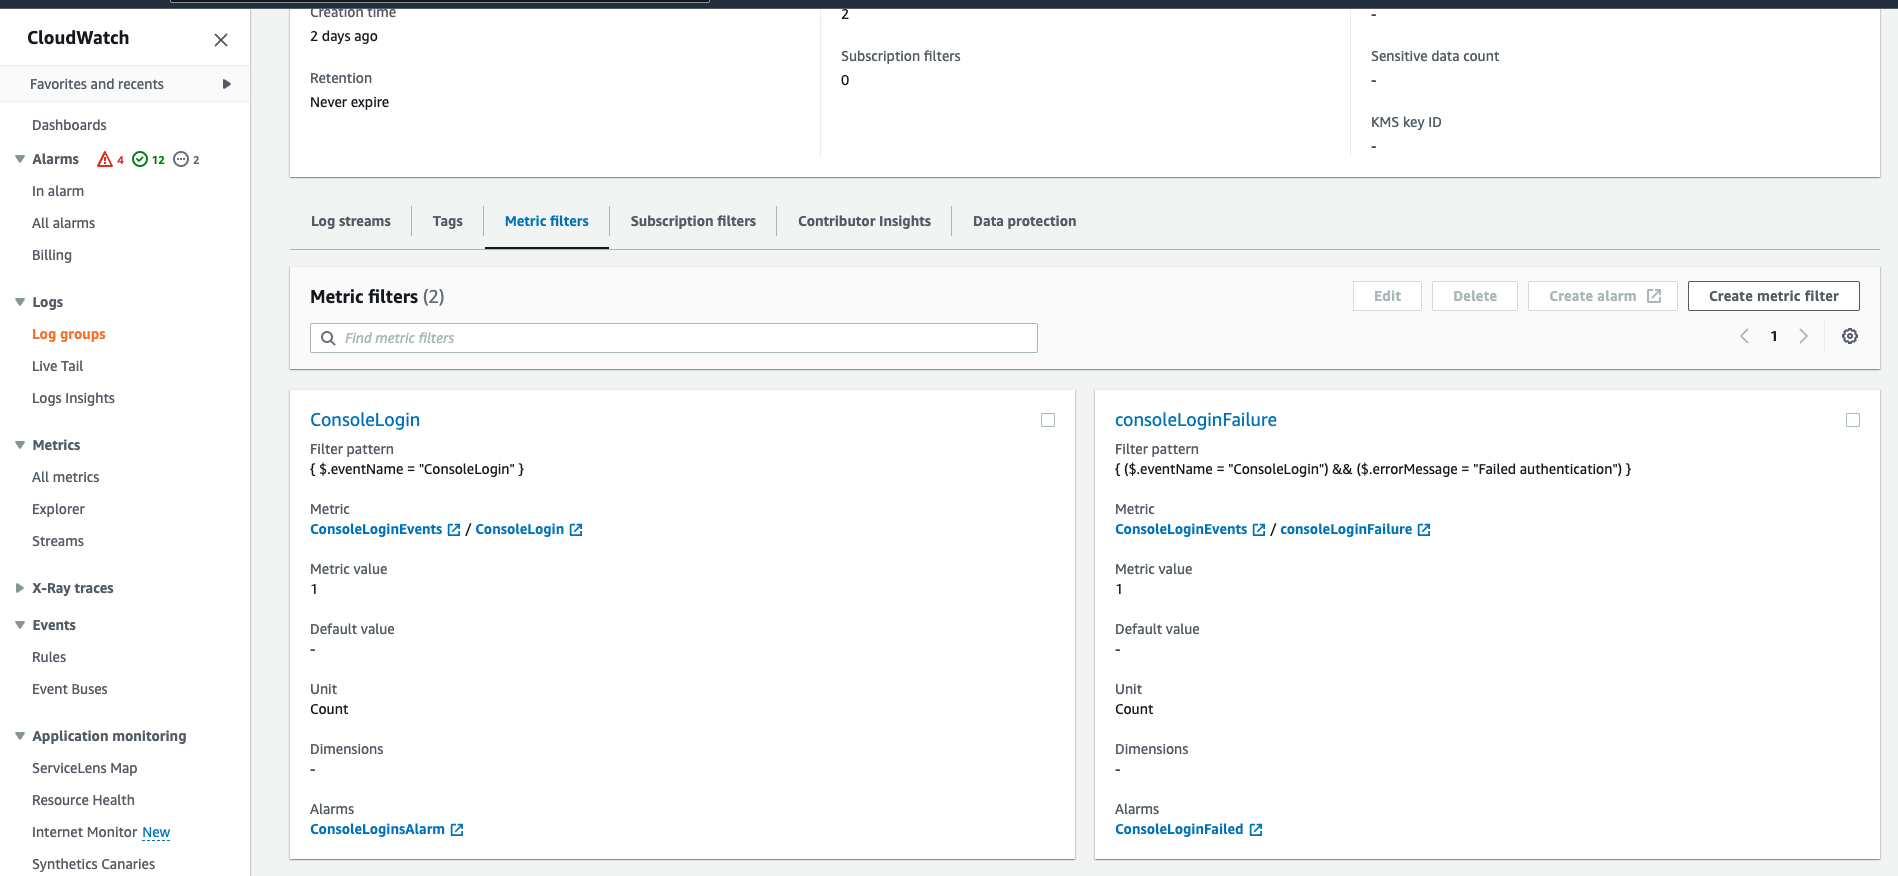This screenshot has height=876, width=1898.
Task: Go to next page of metric filters
Action: 1804,337
